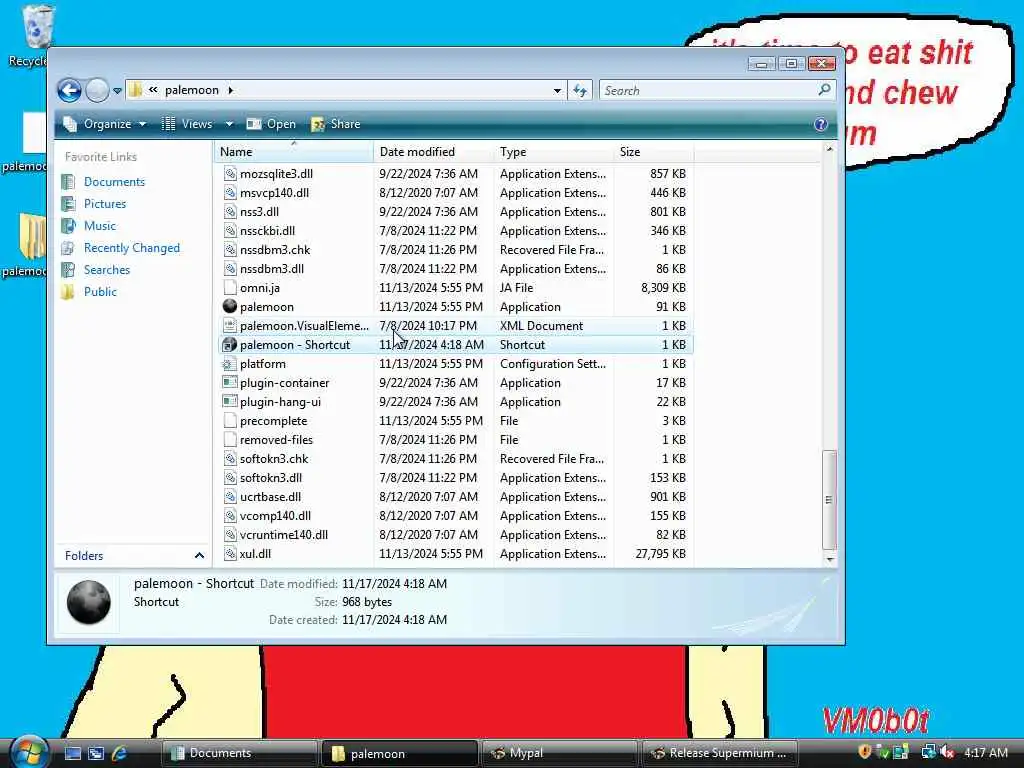The height and width of the screenshot is (768, 1024).
Task: Open Pictures favorite link
Action: point(104,204)
